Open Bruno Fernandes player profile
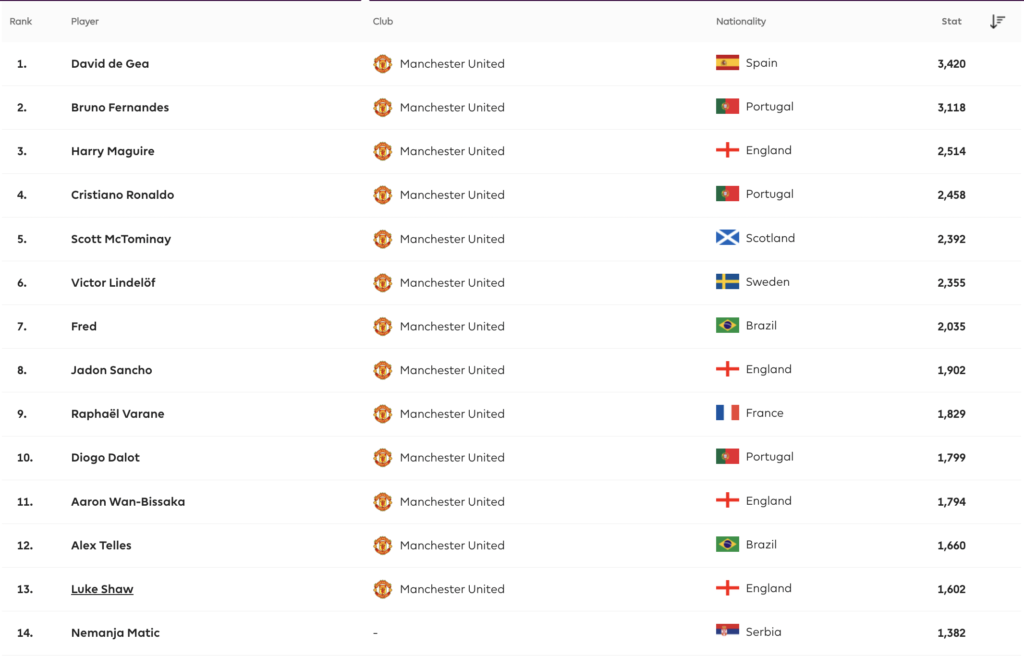 pyautogui.click(x=120, y=107)
